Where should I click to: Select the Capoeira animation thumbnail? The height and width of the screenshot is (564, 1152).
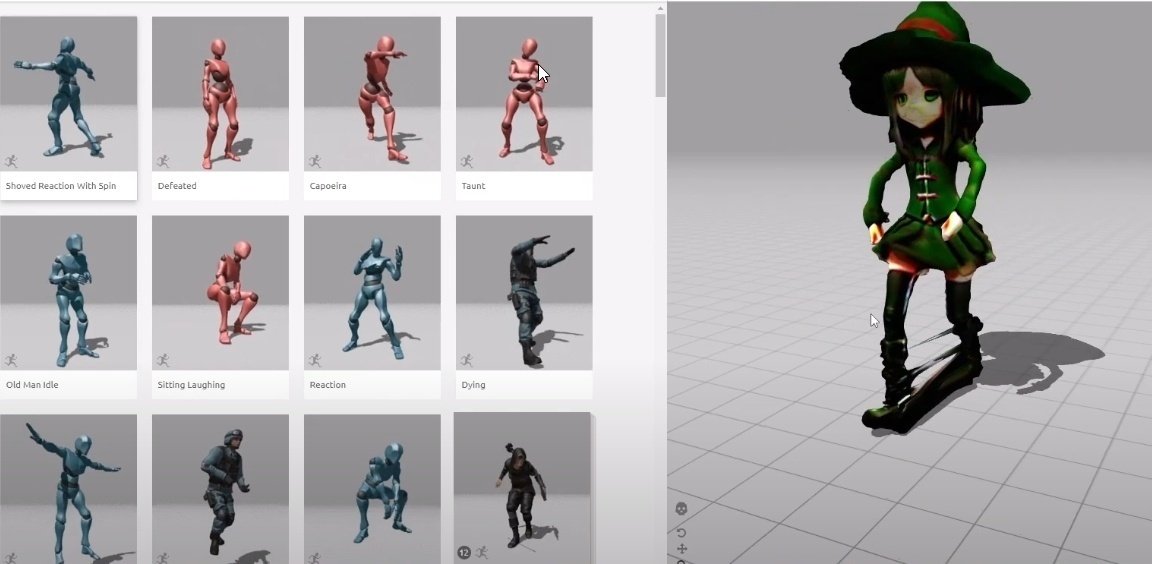(372, 94)
